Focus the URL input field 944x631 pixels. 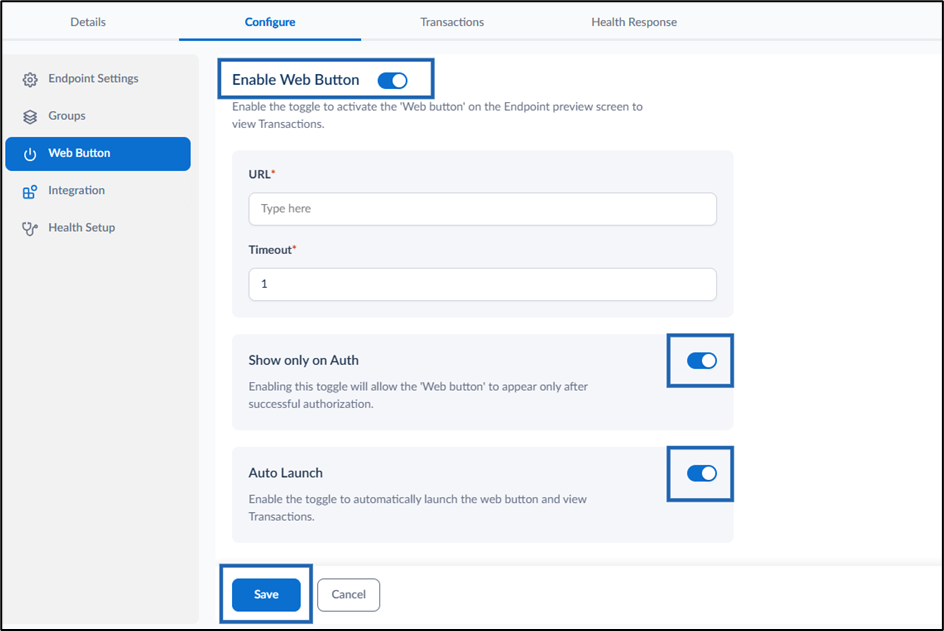tap(482, 209)
